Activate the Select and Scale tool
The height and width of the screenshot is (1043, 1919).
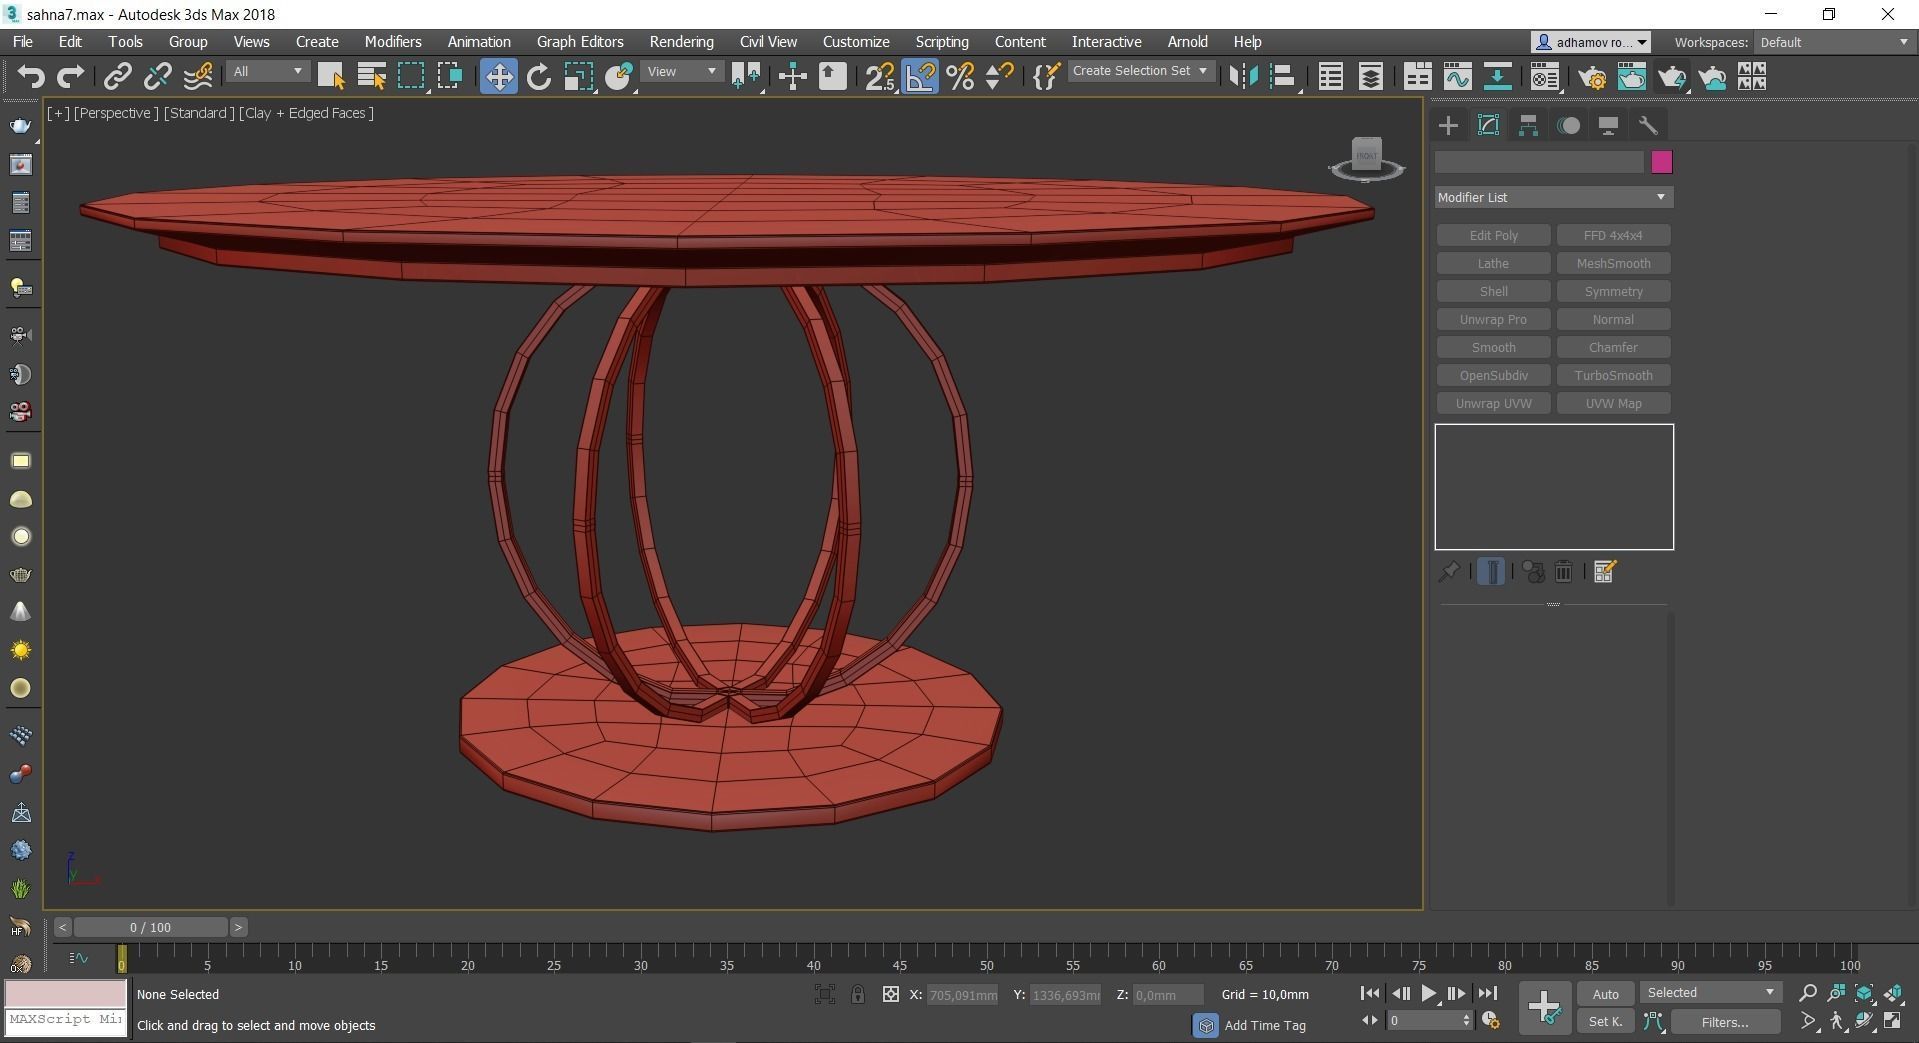tap(579, 77)
